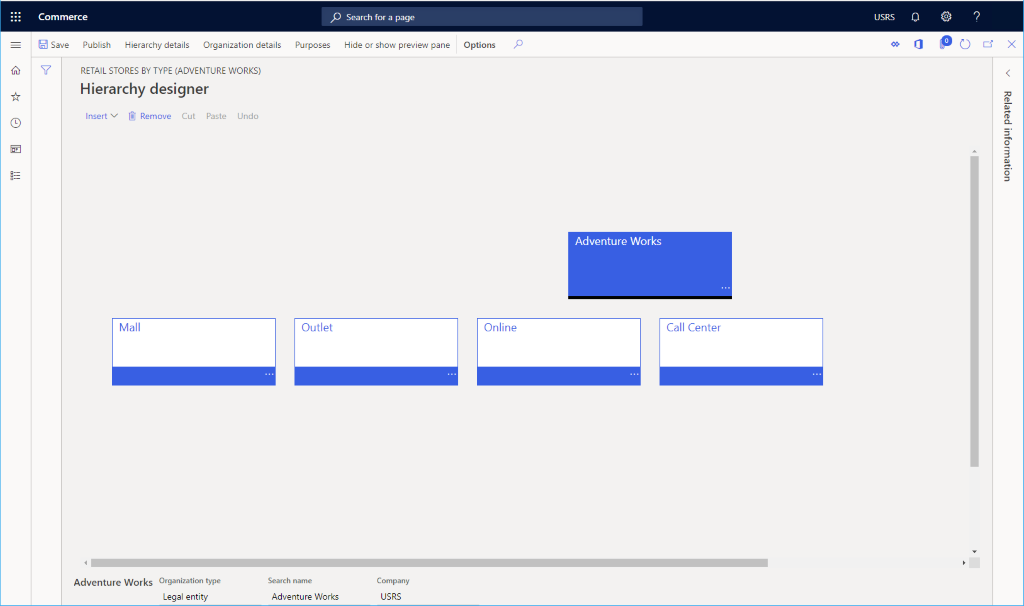Expand the navigation pane hamburger icon
The width and height of the screenshot is (1024, 606).
click(16, 45)
